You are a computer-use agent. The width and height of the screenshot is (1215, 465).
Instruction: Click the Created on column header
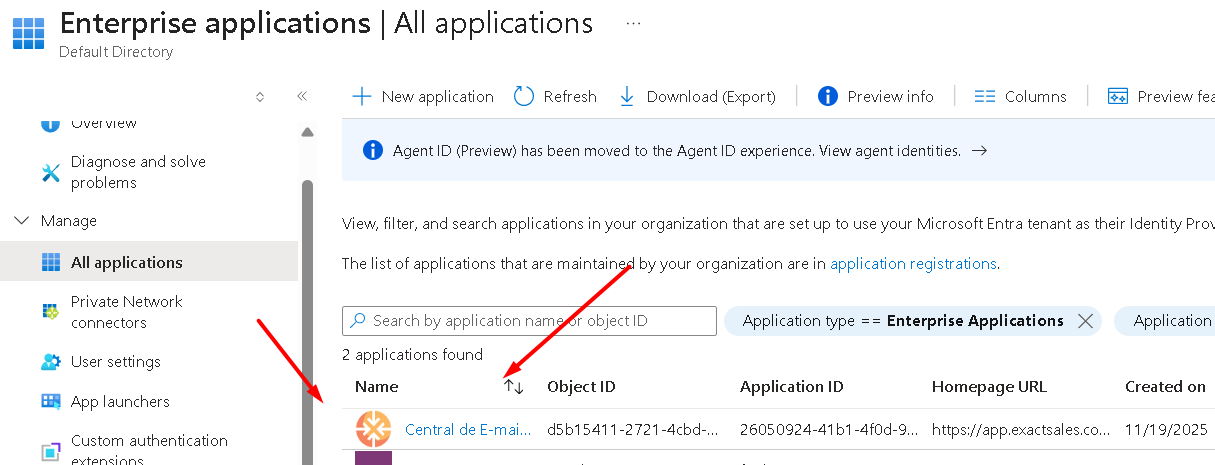click(x=1165, y=386)
